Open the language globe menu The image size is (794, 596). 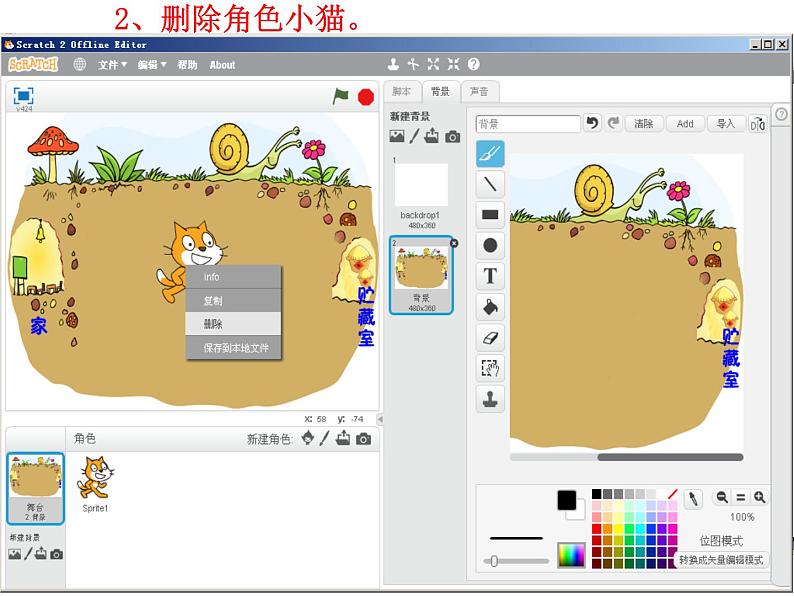pyautogui.click(x=80, y=64)
